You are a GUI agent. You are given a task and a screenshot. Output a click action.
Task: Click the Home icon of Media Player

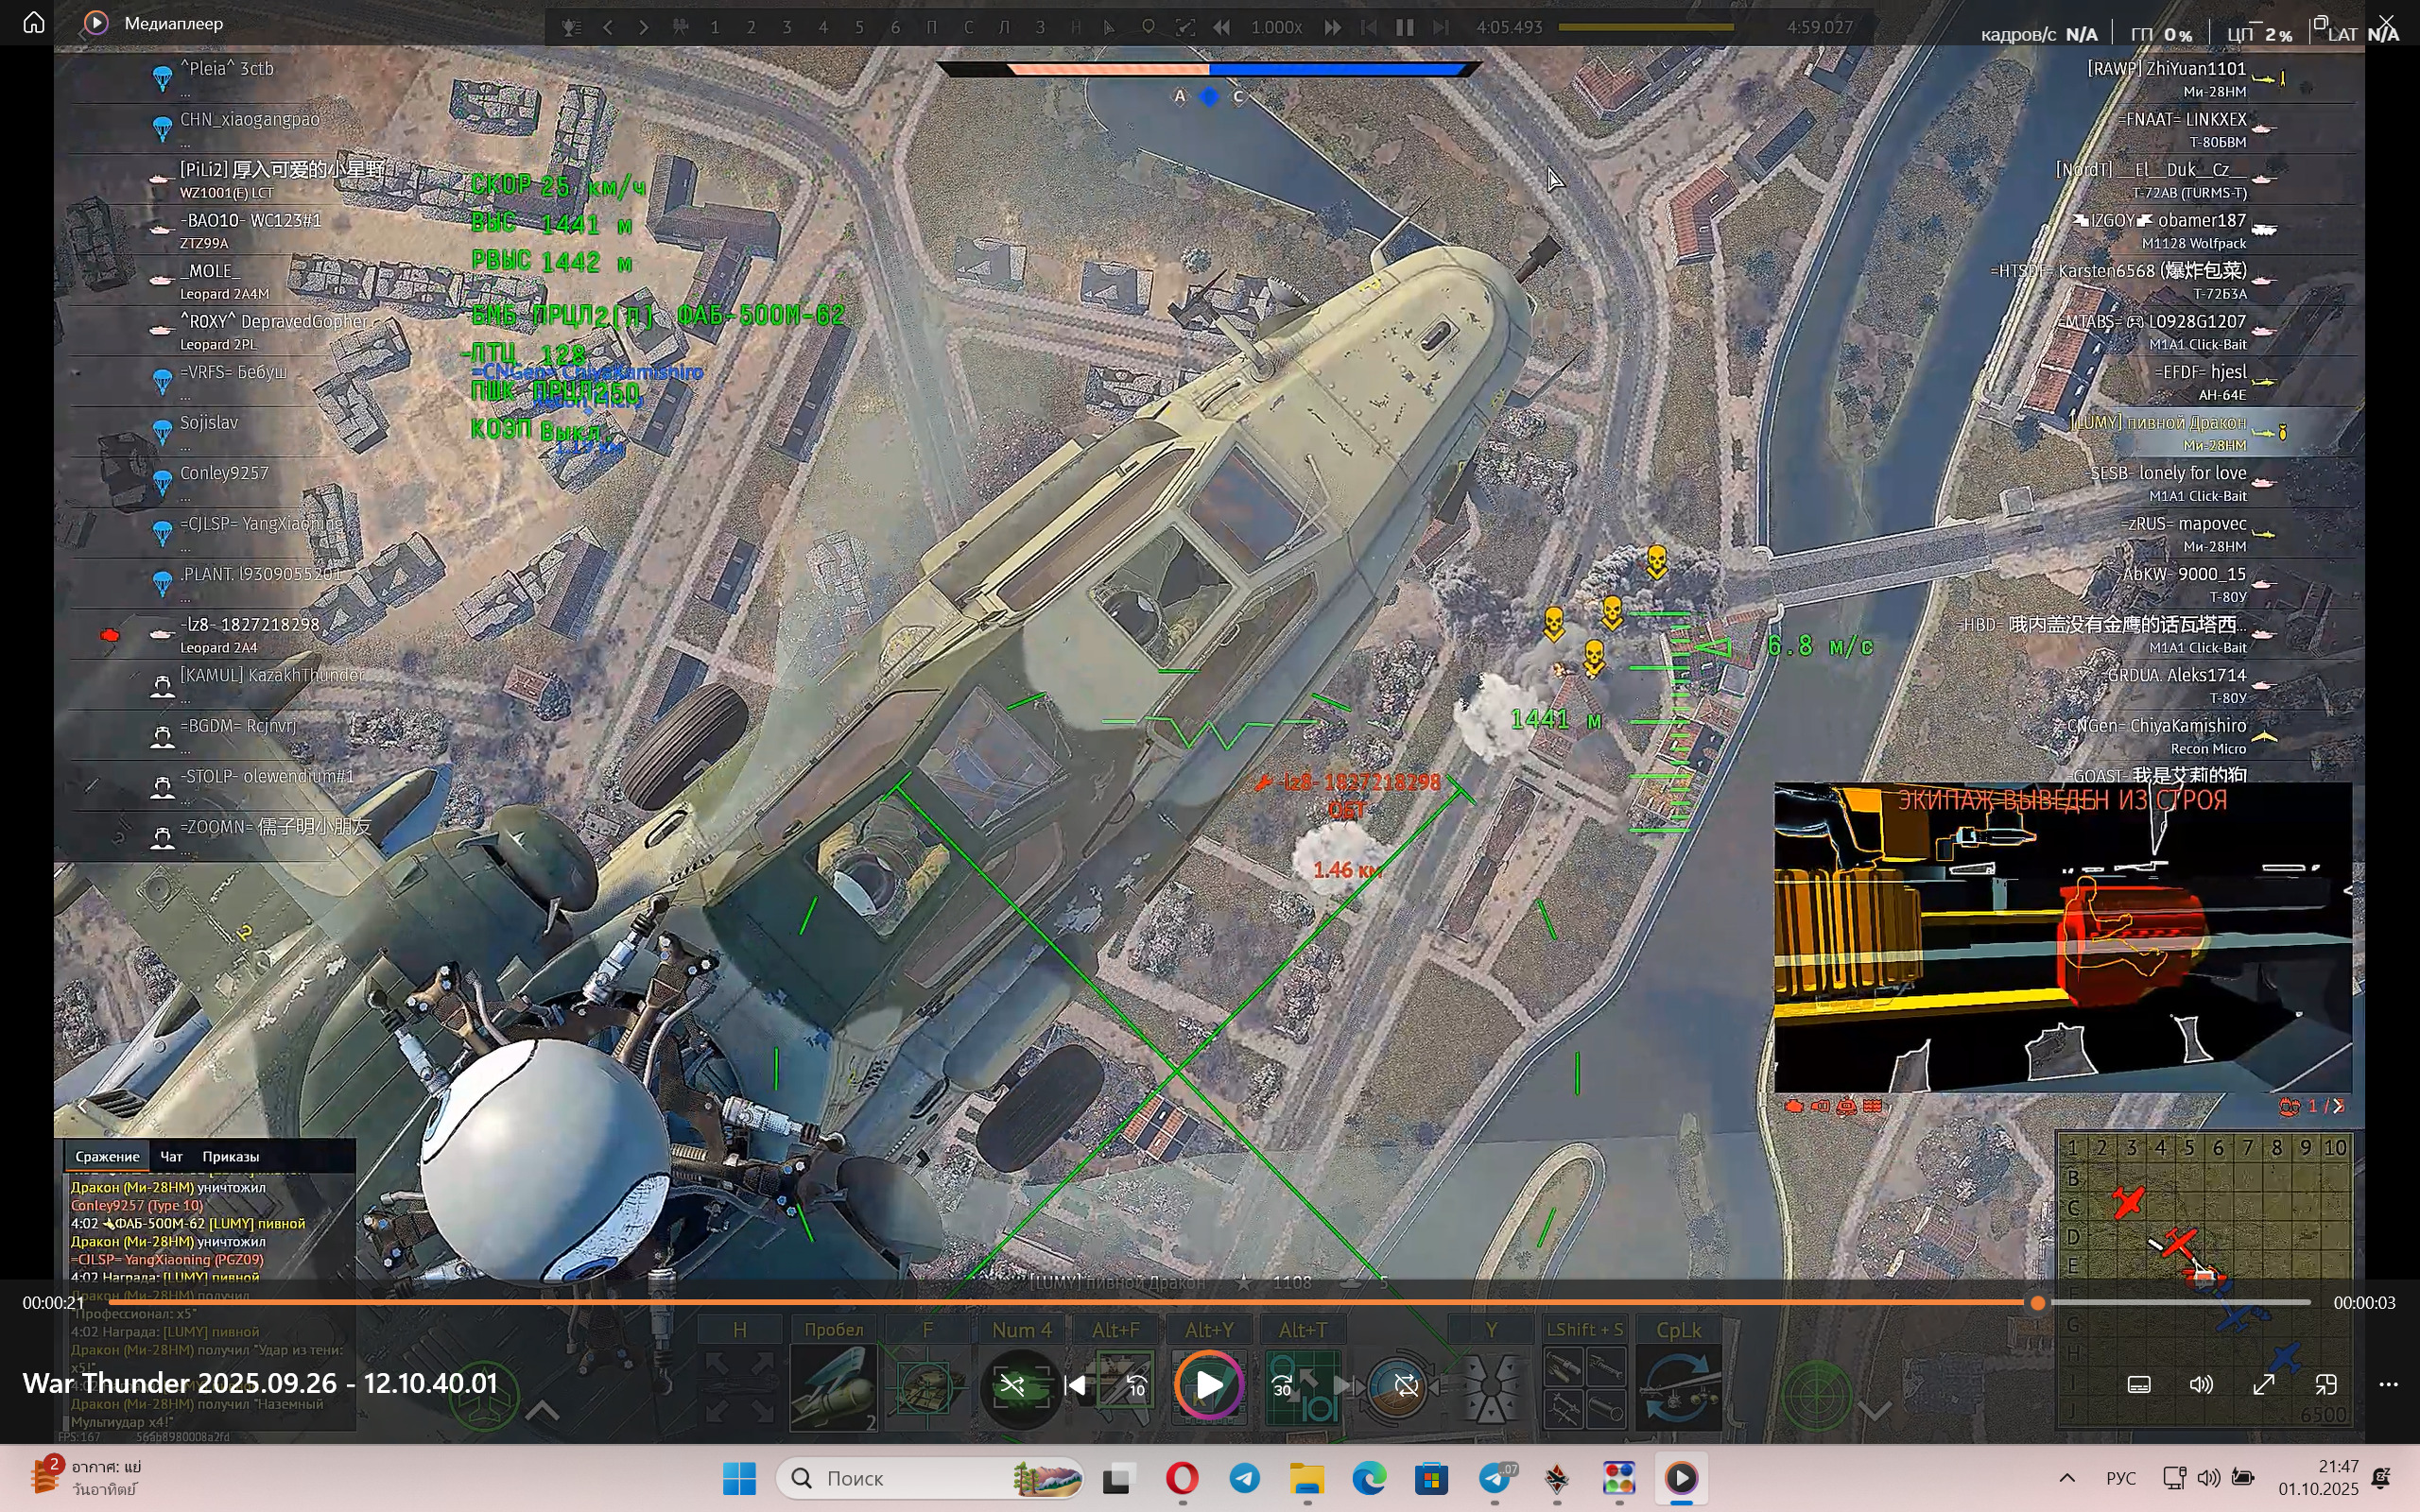coord(34,22)
